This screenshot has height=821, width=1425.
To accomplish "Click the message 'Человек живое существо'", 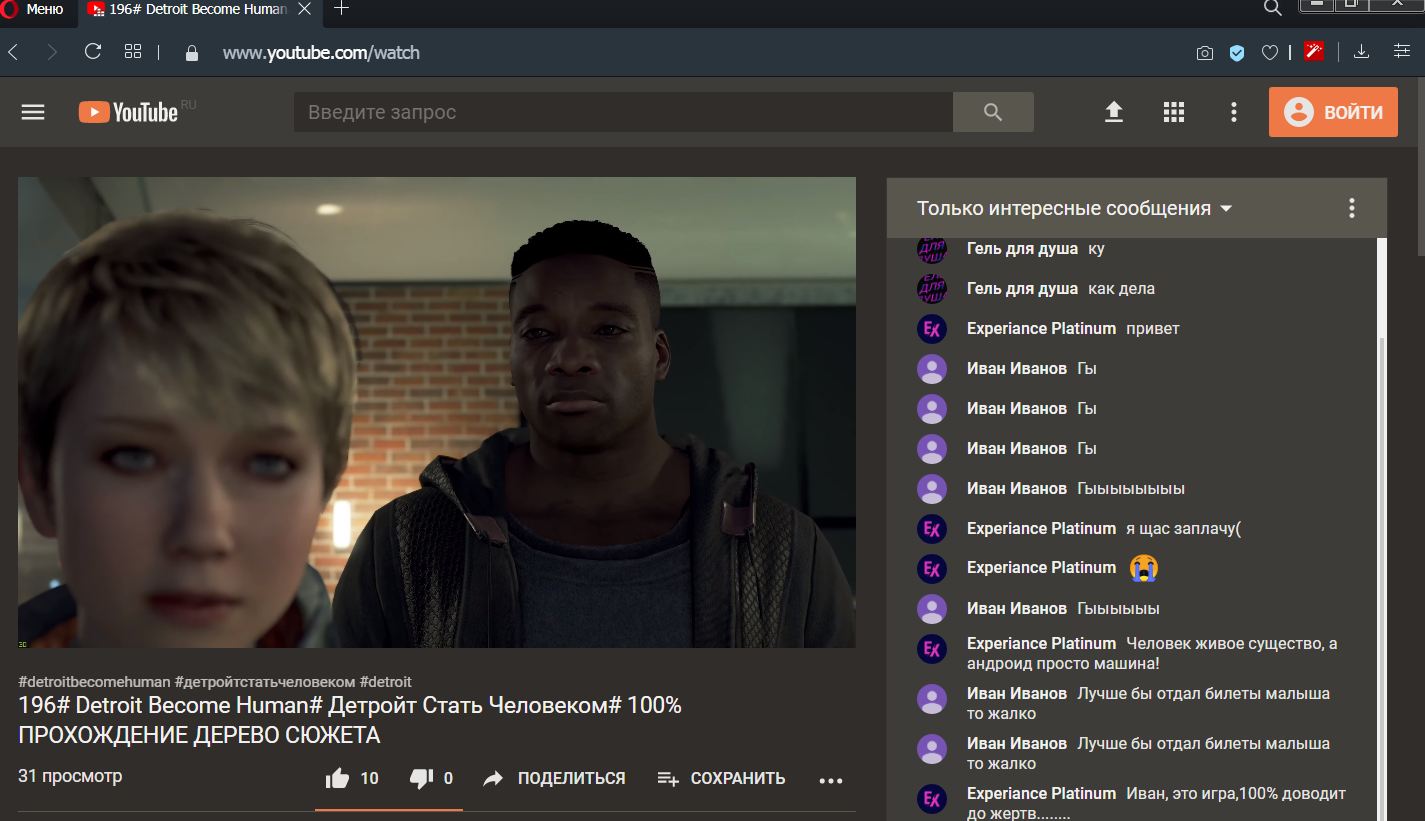I will [1152, 654].
